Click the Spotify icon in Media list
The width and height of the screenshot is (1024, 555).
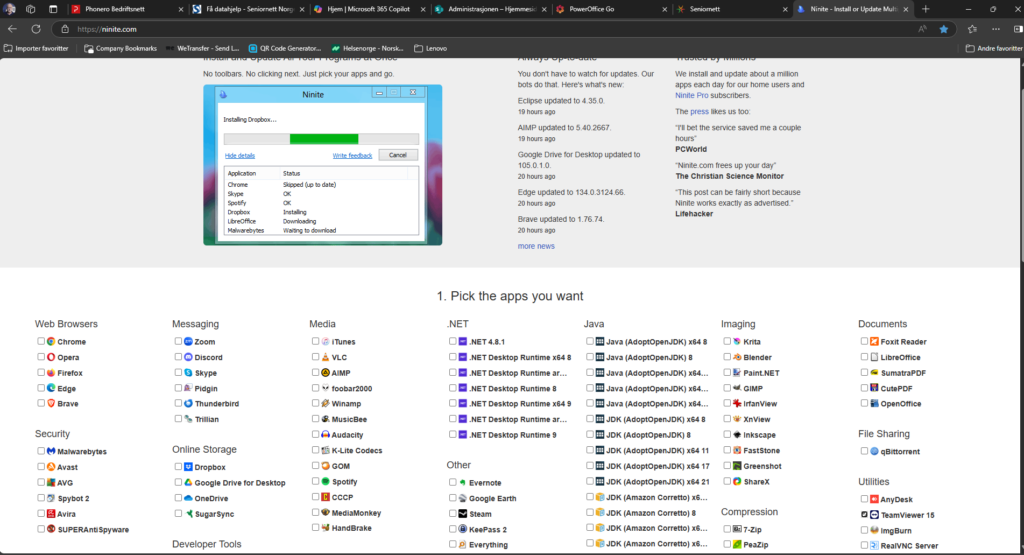325,482
